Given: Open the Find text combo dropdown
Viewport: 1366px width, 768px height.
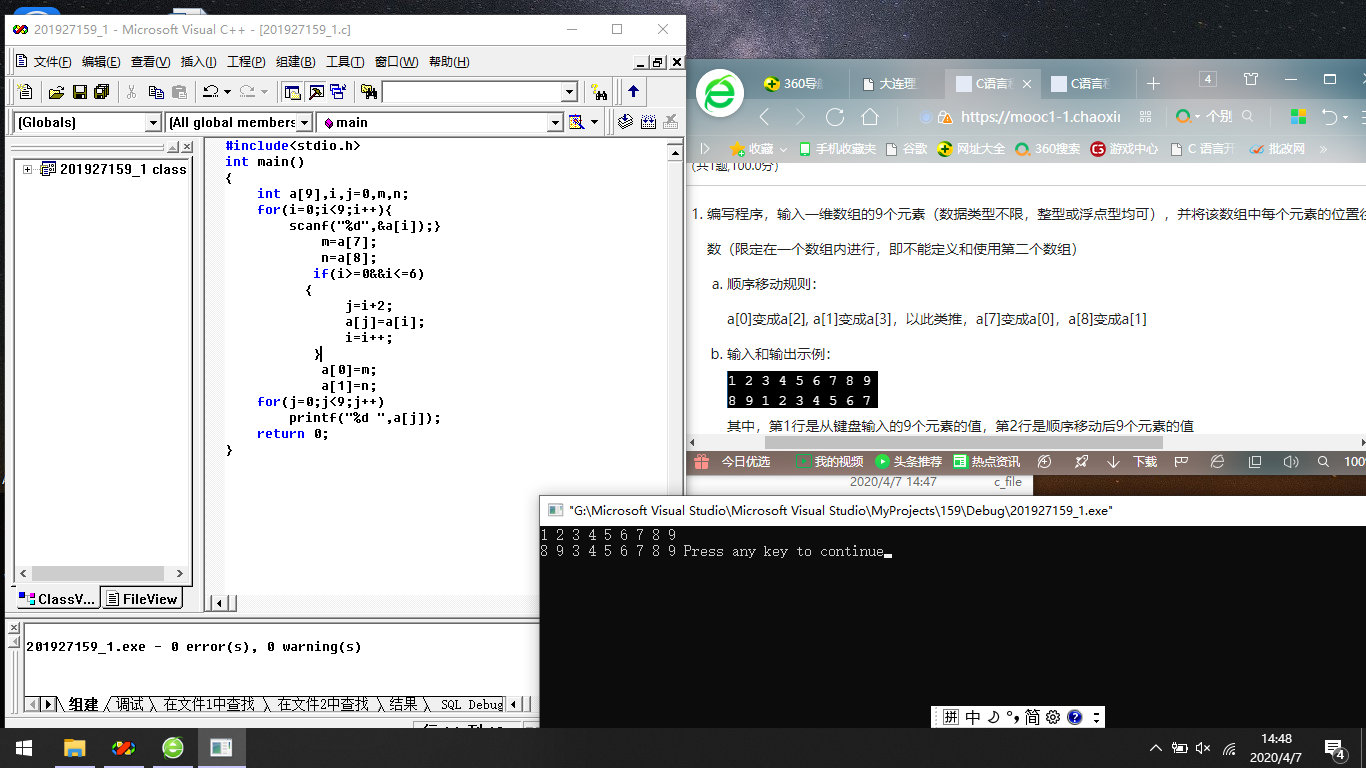Looking at the screenshot, I should click(569, 92).
